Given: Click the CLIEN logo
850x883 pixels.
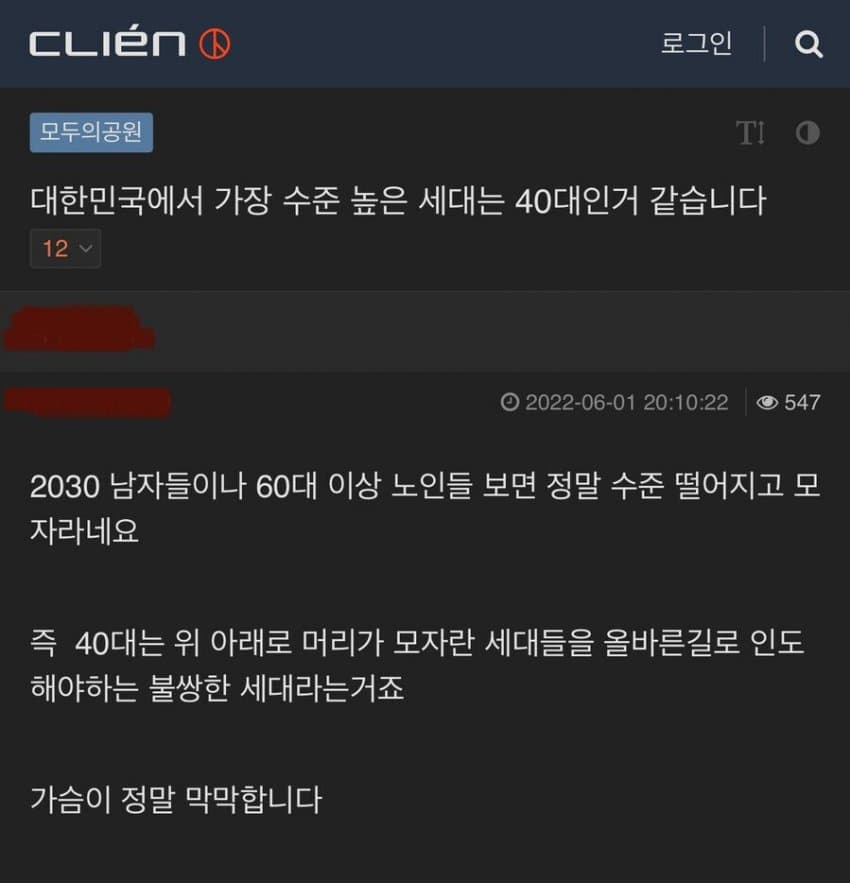Looking at the screenshot, I should (x=107, y=43).
